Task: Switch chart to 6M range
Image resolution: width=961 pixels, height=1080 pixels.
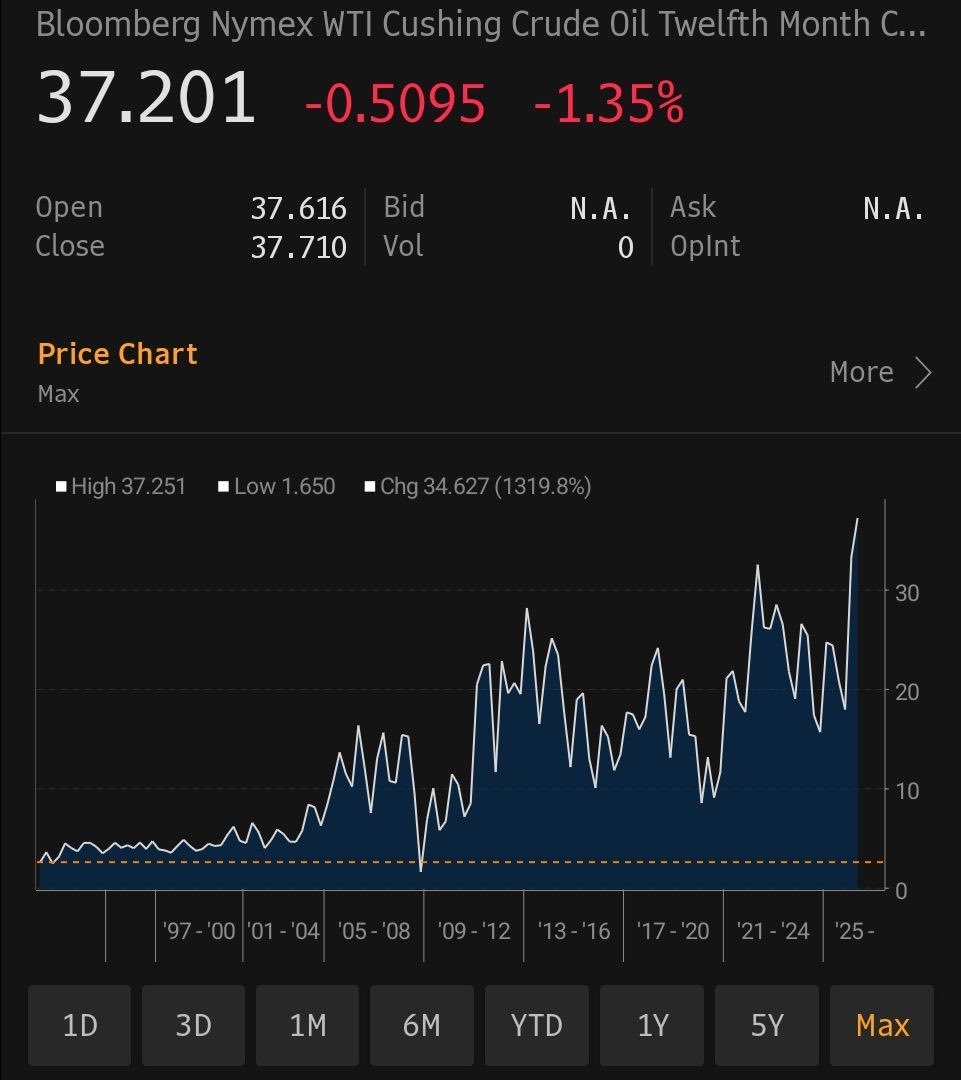Action: coord(422,1025)
